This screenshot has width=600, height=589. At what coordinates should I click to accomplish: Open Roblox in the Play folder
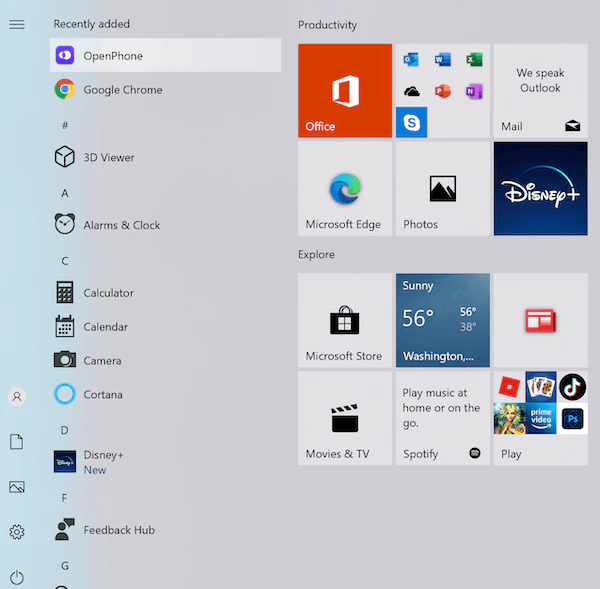509,387
